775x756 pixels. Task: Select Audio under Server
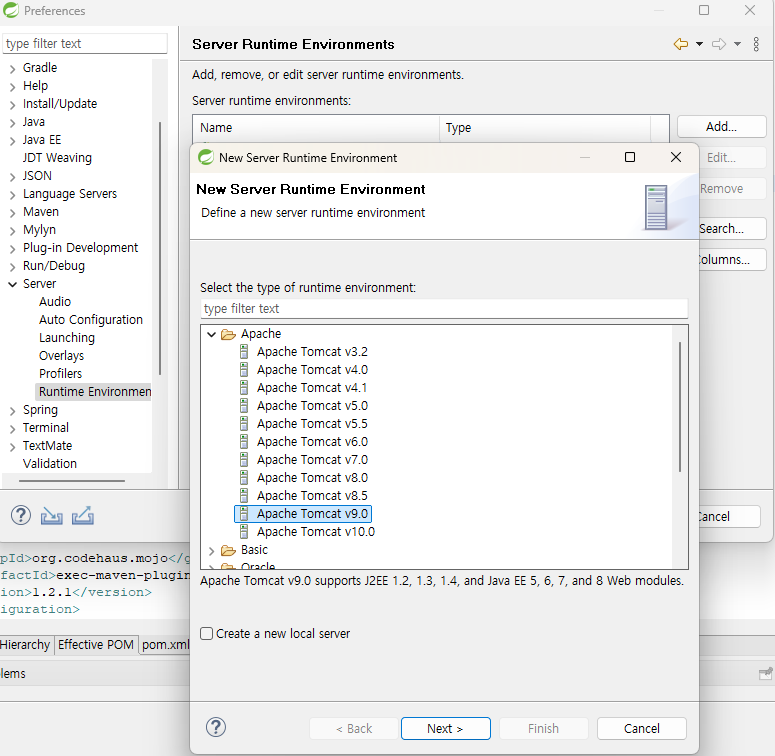coord(55,302)
